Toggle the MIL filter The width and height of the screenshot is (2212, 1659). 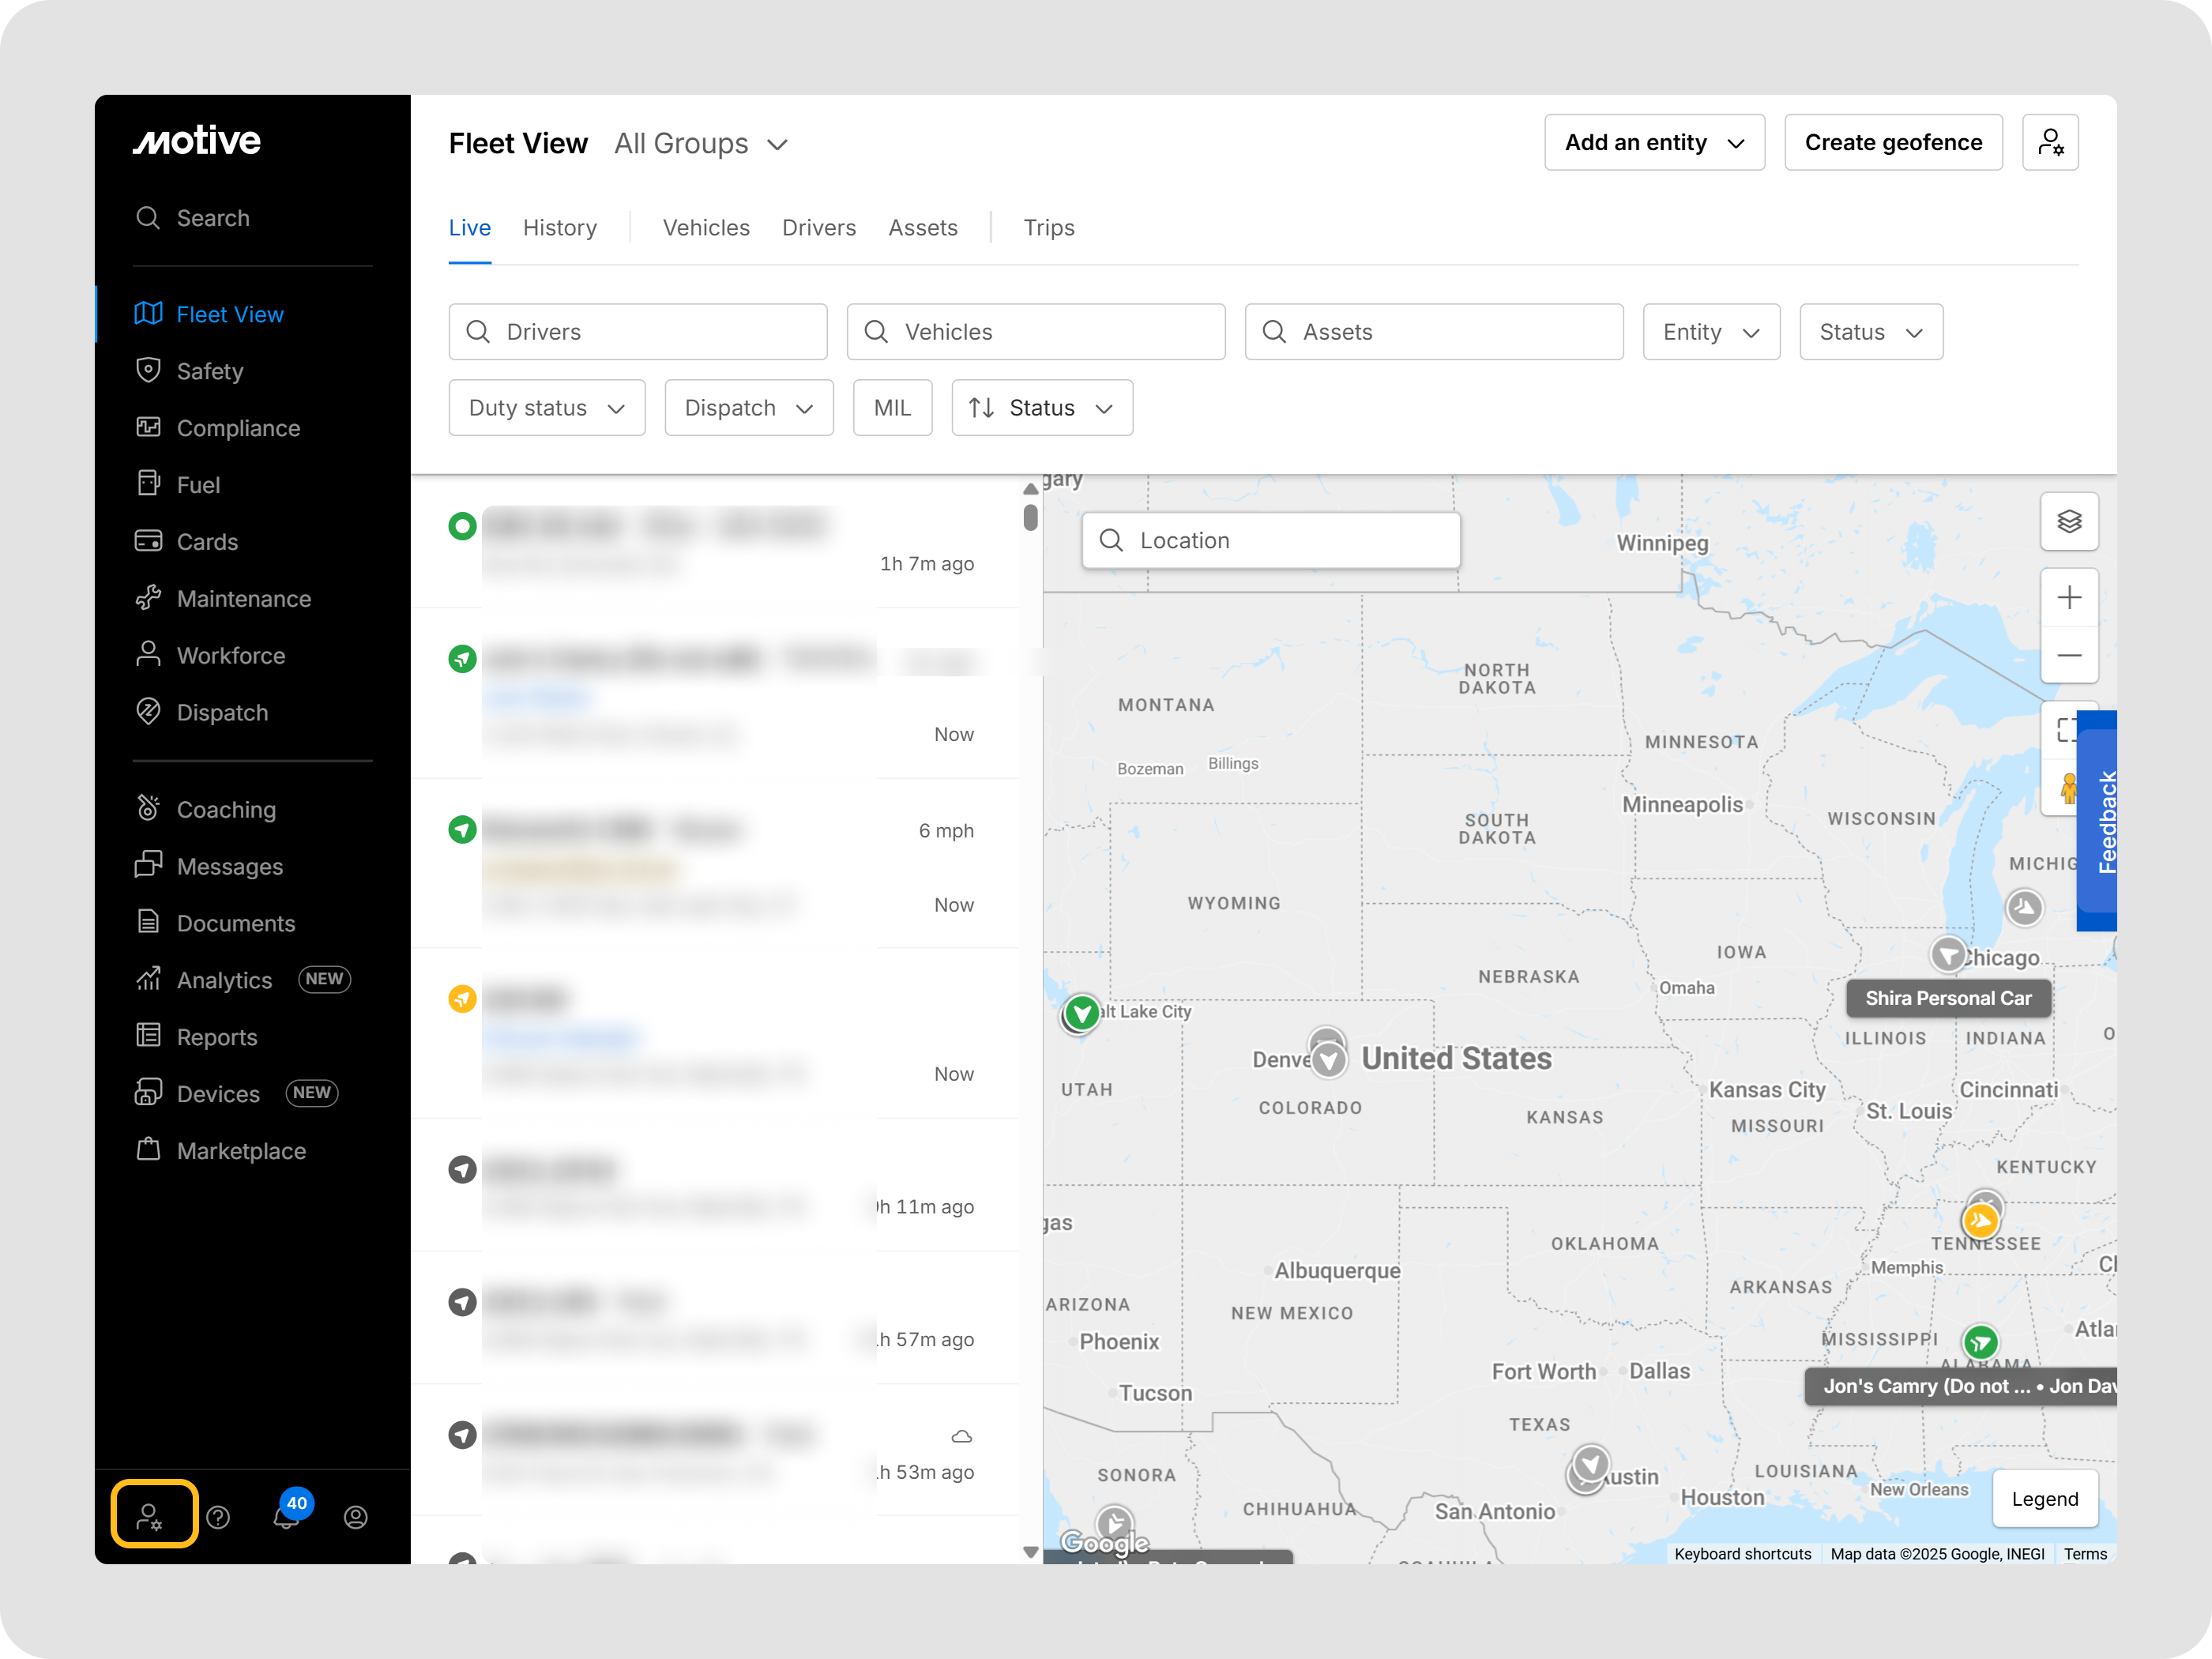(892, 408)
